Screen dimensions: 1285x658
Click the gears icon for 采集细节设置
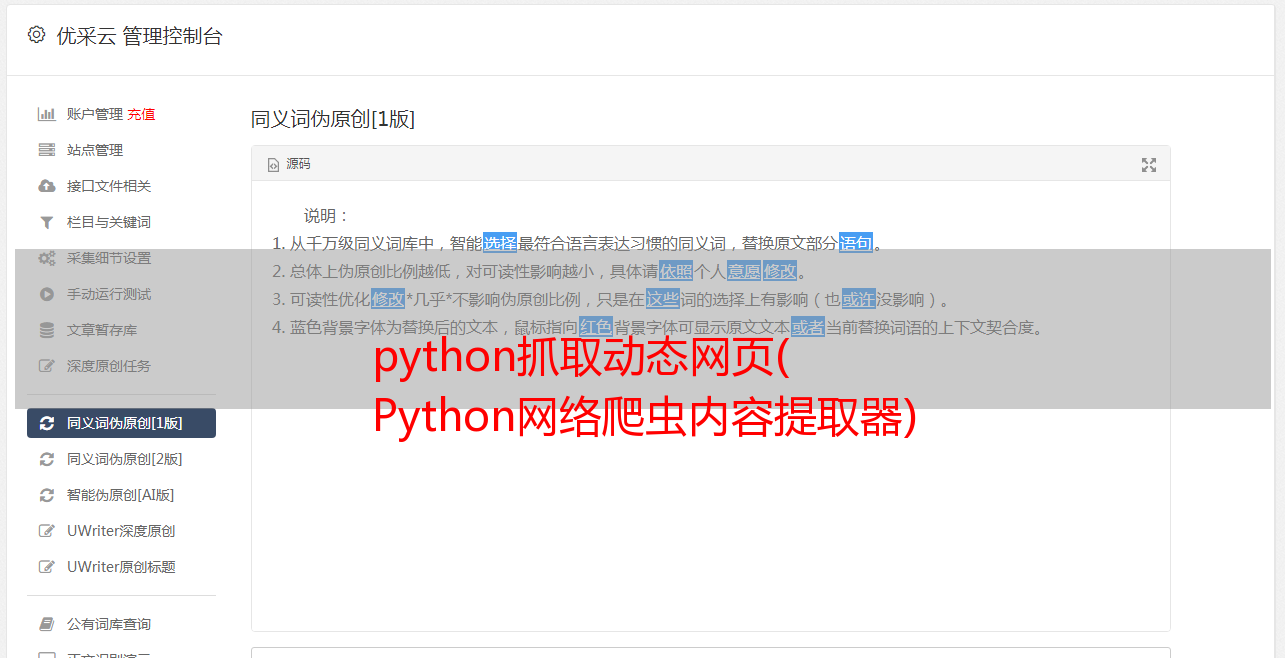(46, 258)
